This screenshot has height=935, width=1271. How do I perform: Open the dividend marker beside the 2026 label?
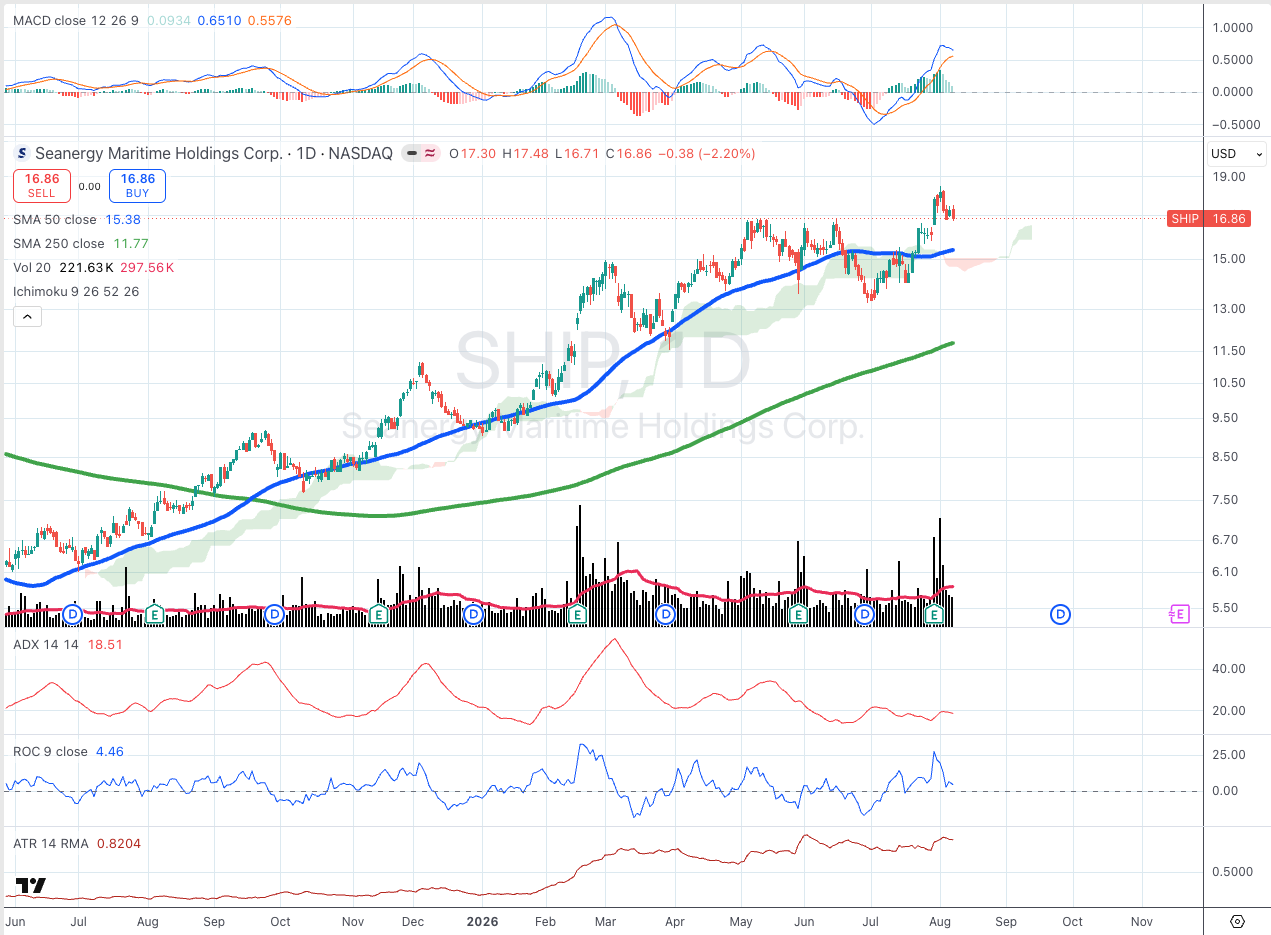point(473,613)
